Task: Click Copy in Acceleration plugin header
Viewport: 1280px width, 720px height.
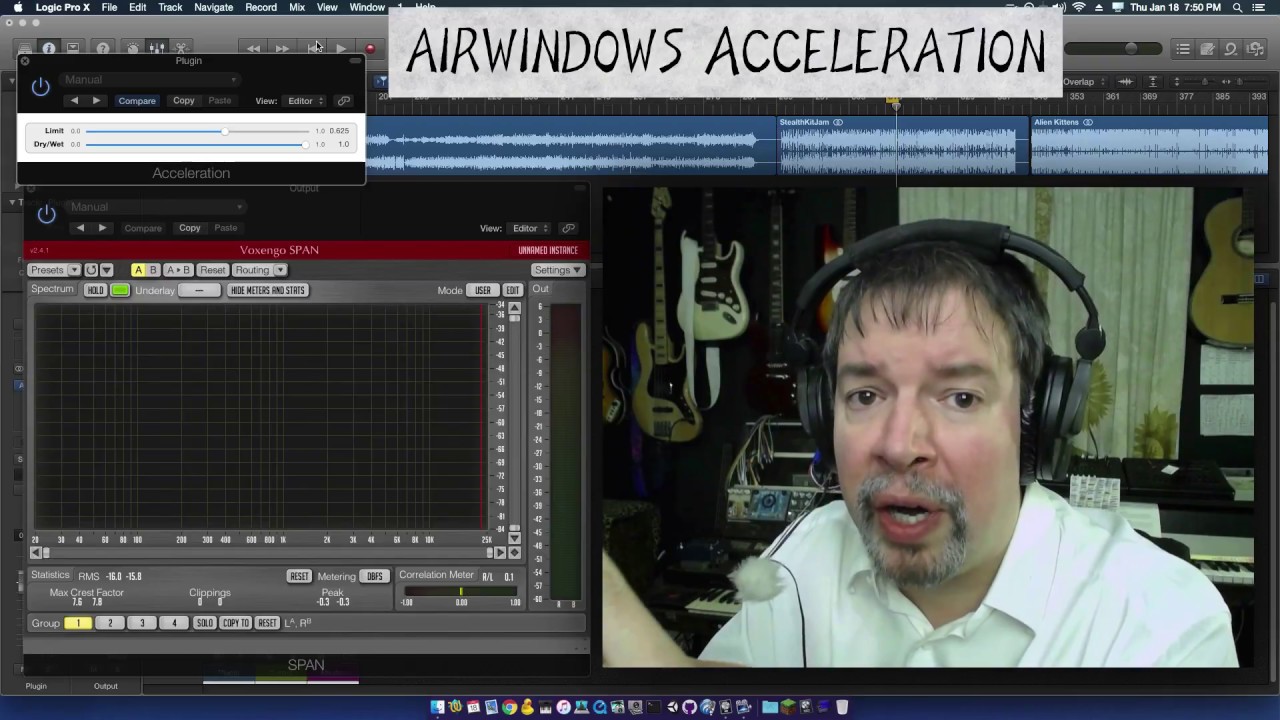Action: click(184, 101)
